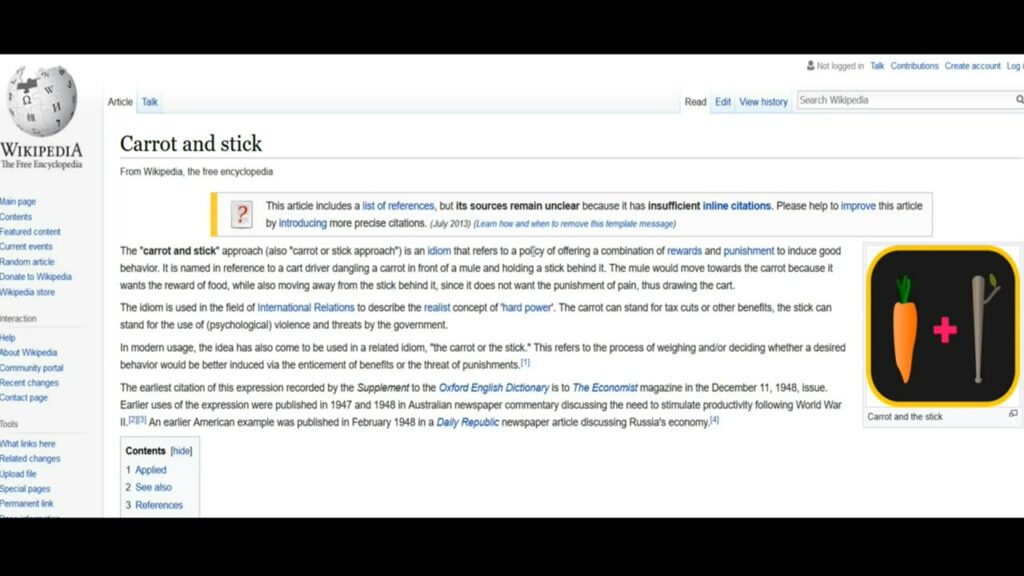Click the search magnifying glass icon
This screenshot has width=1024, height=576.
(x=1019, y=100)
